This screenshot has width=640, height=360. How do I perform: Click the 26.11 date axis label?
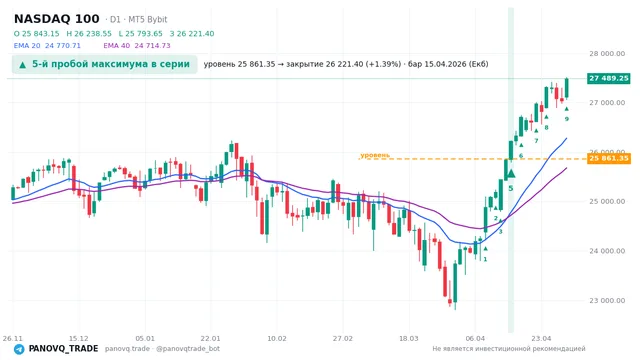coord(13,338)
